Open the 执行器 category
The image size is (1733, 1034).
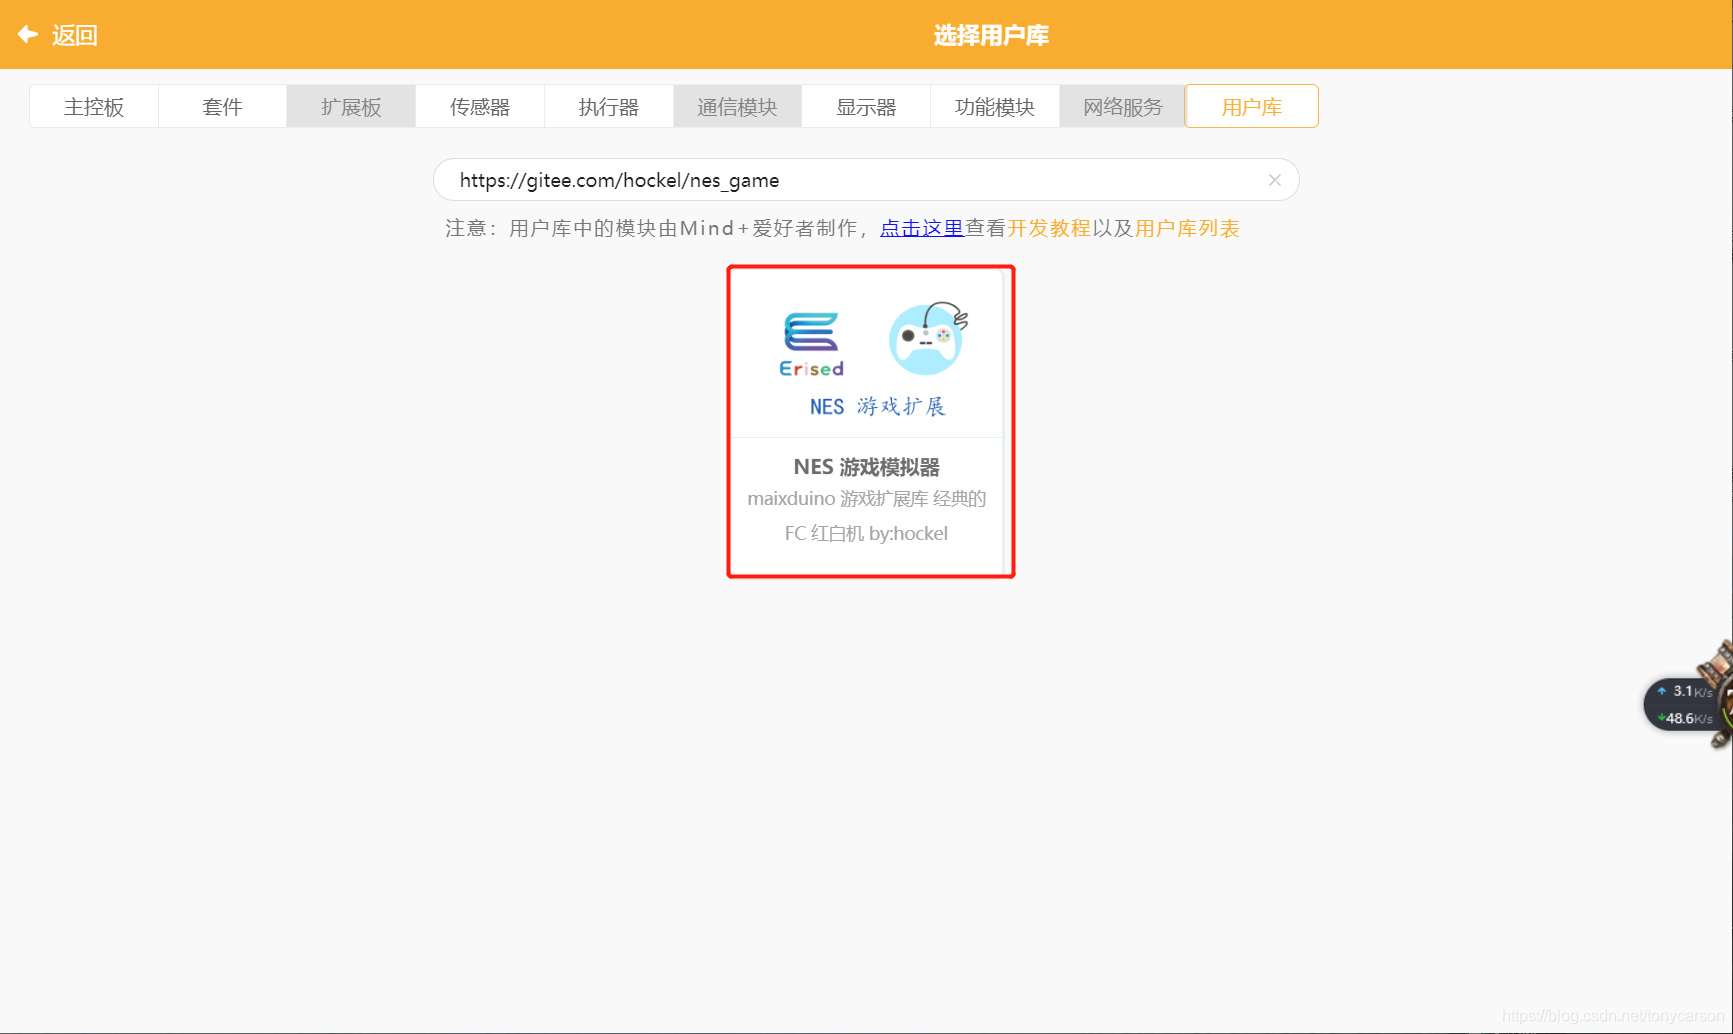608,106
